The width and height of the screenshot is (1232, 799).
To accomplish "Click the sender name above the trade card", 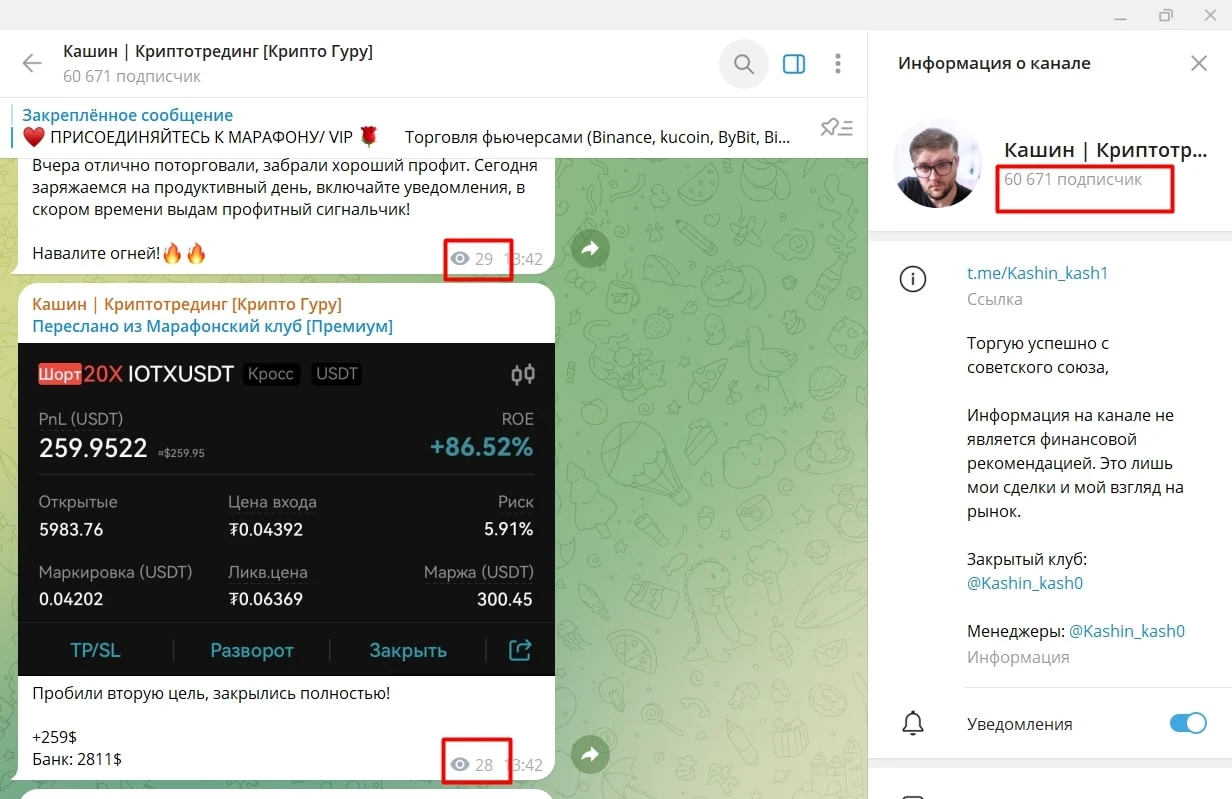I will click(x=187, y=304).
